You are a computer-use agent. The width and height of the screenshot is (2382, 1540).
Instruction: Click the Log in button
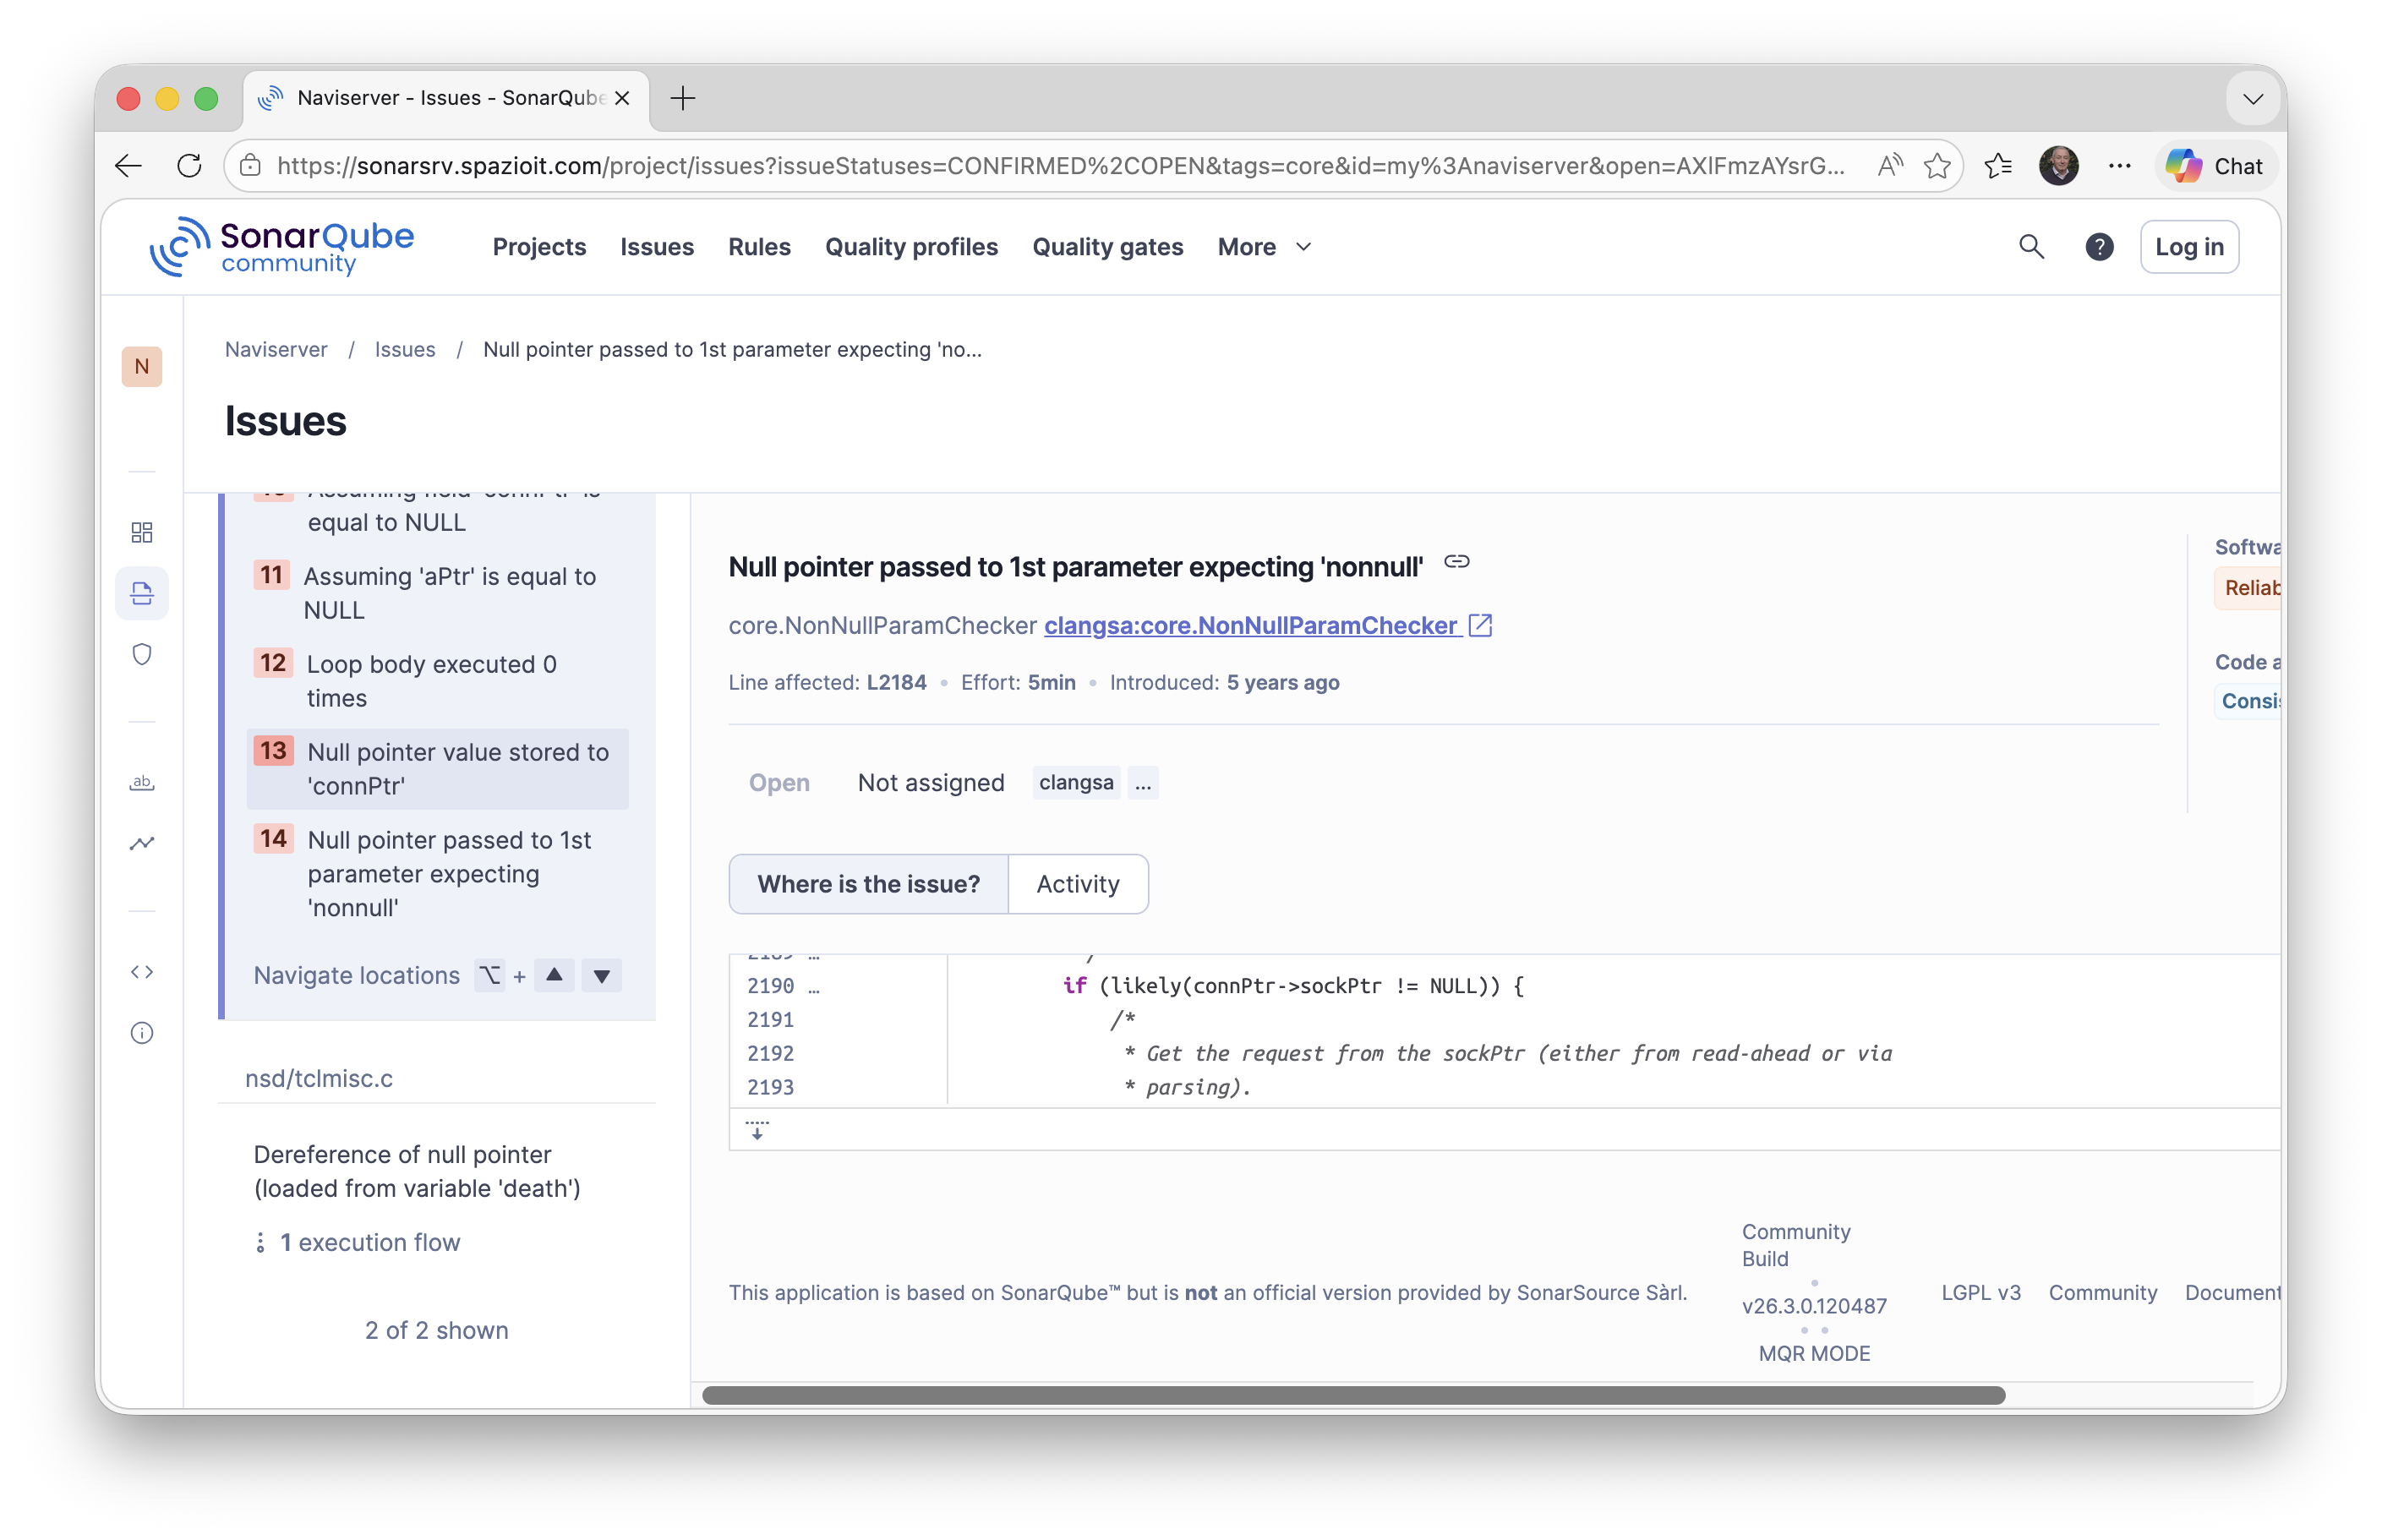click(x=2188, y=246)
